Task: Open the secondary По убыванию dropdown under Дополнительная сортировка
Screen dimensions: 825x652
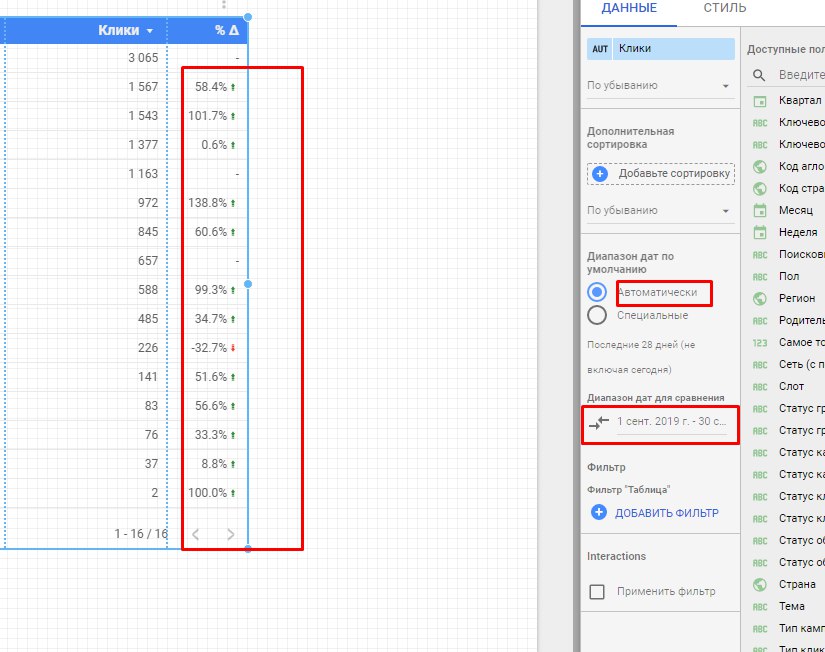Action: [659, 210]
